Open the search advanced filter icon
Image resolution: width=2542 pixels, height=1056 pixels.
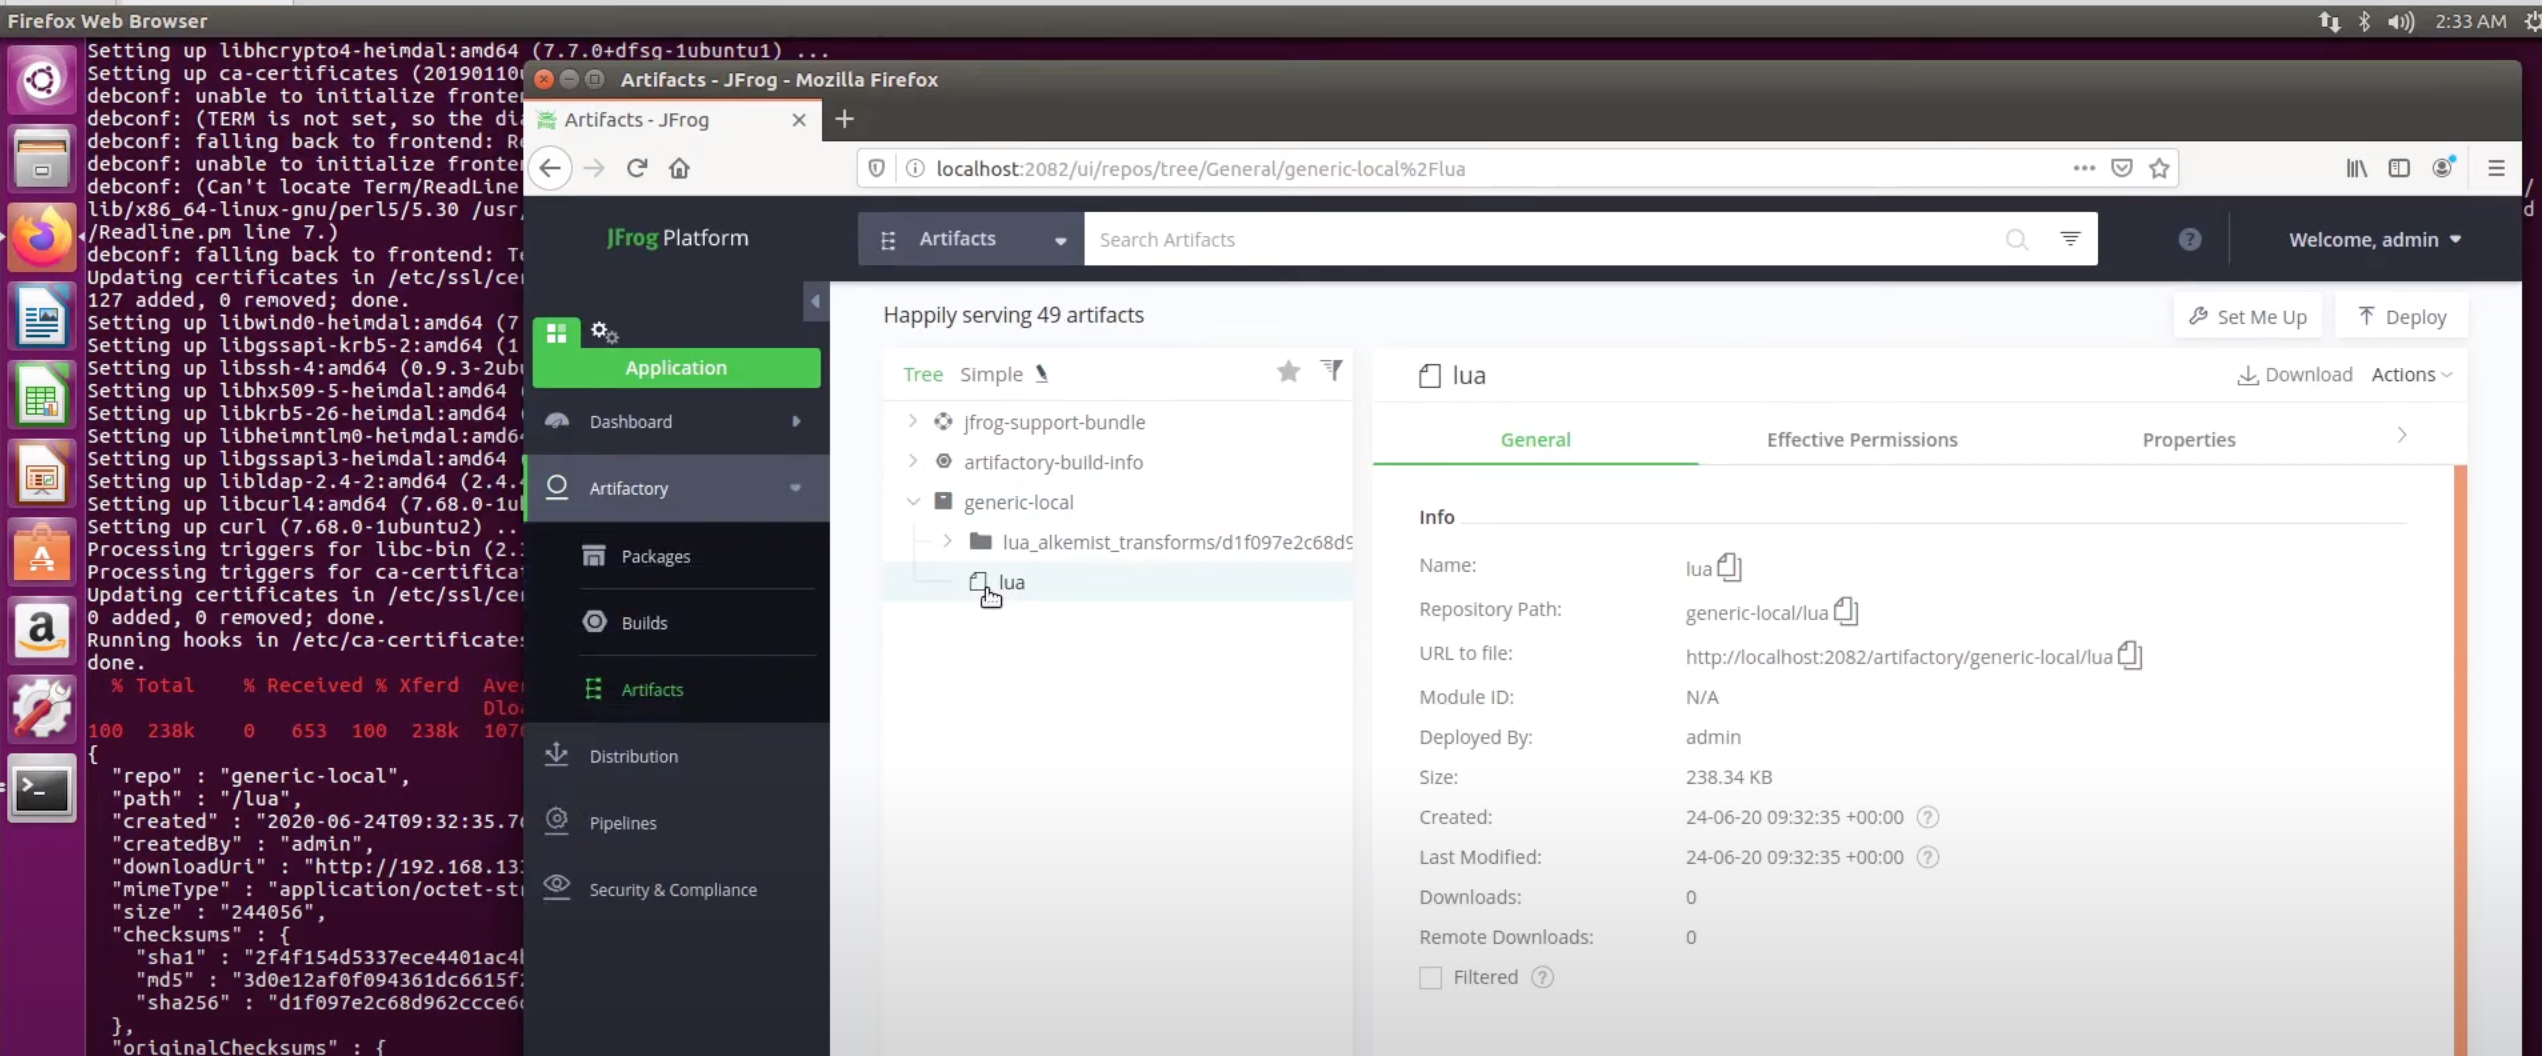coord(2070,239)
